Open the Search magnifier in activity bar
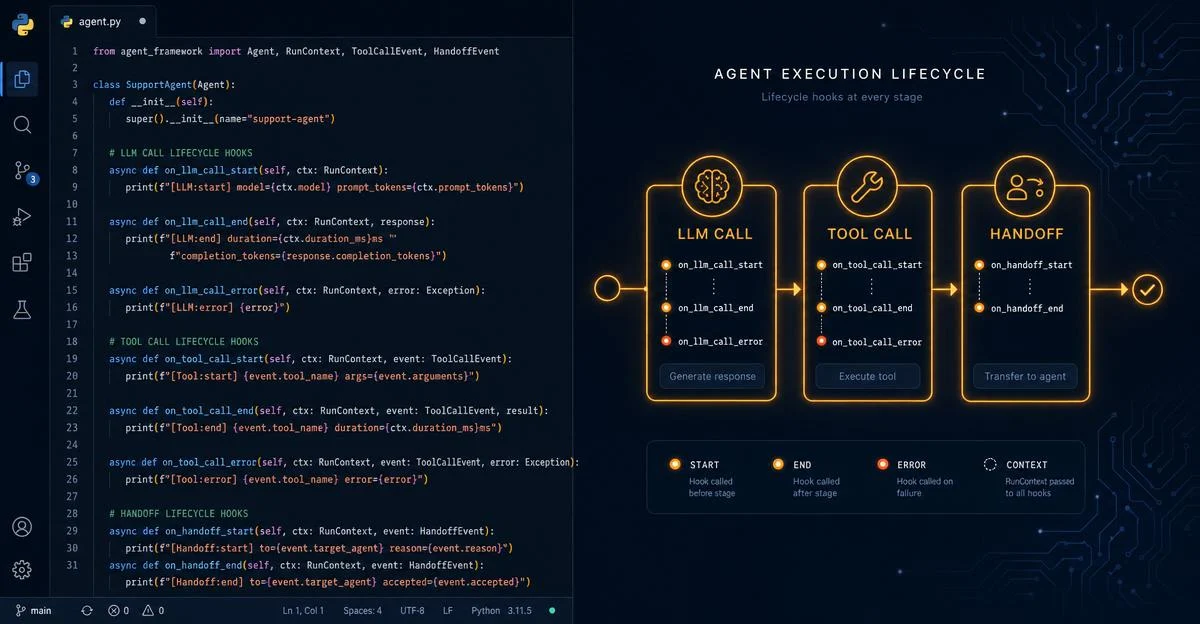This screenshot has width=1200, height=624. click(22, 125)
